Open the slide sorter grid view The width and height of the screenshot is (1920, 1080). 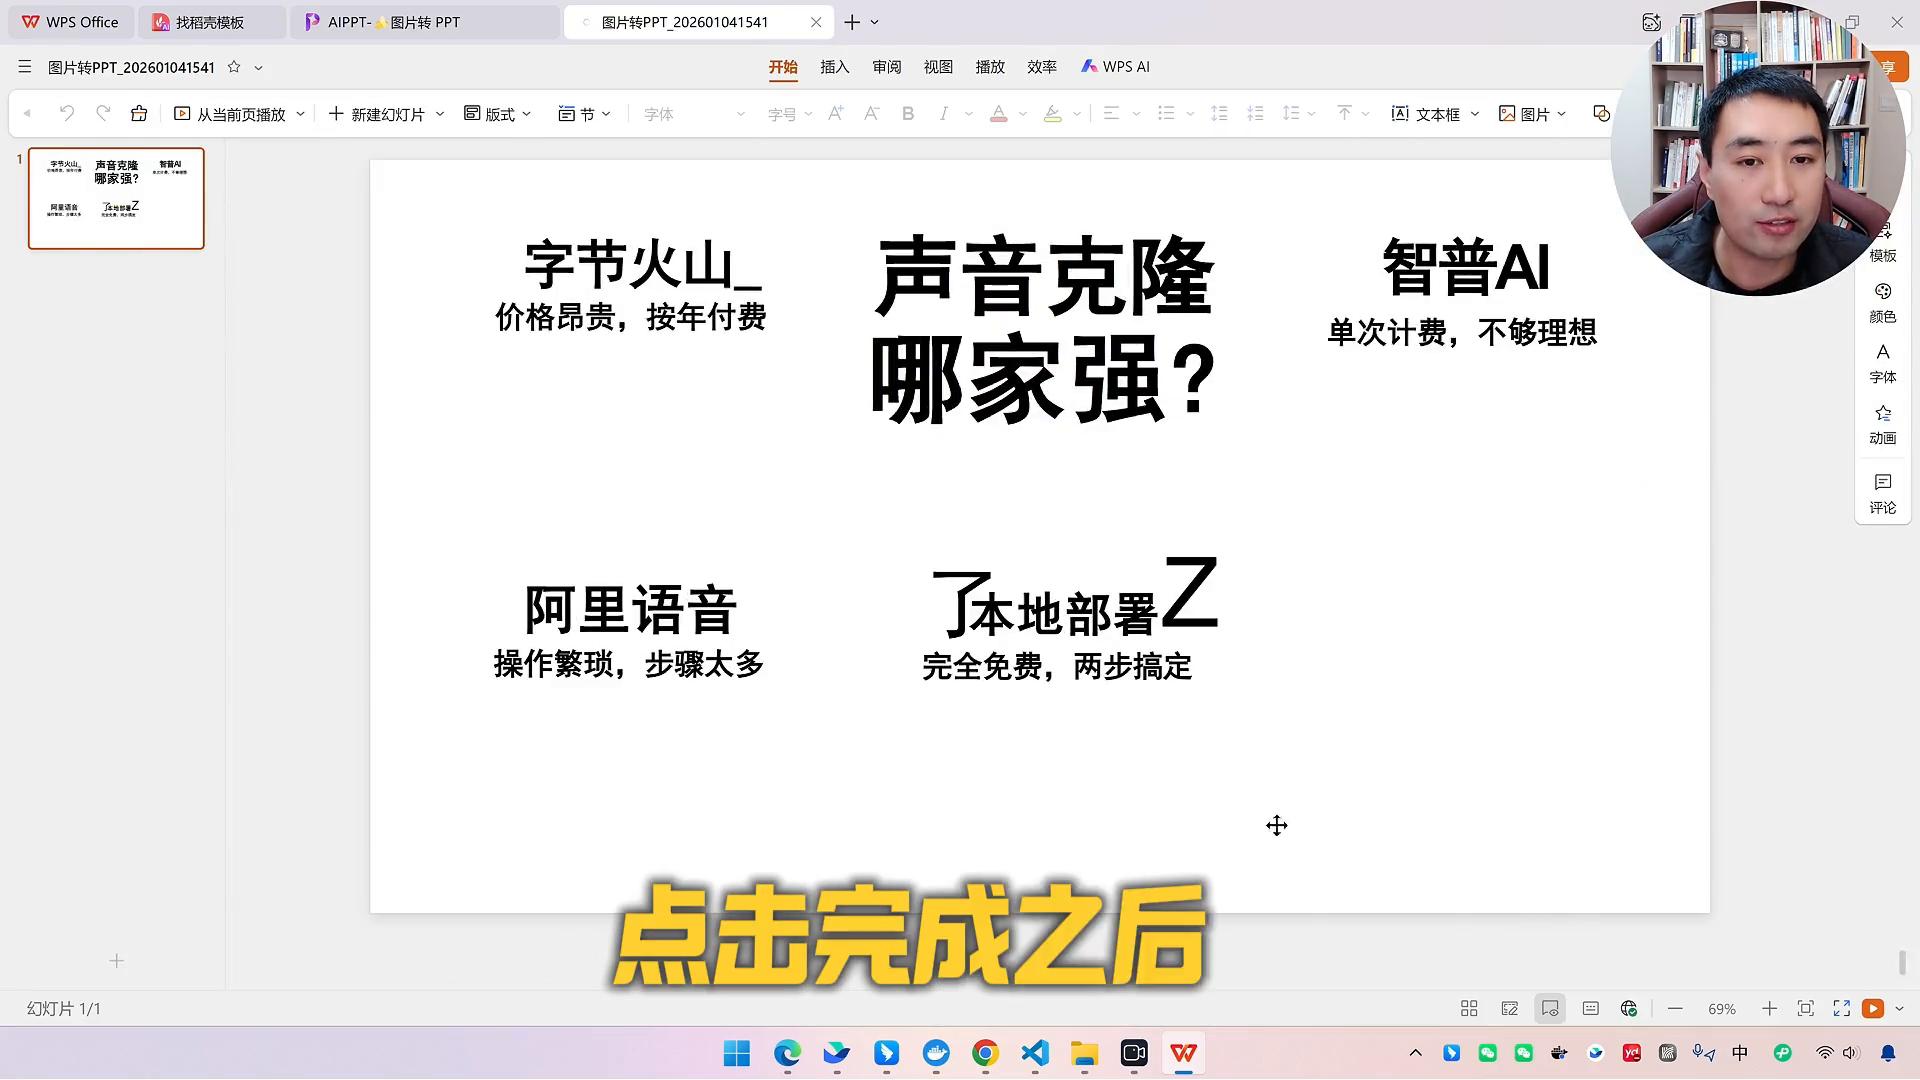(1469, 1009)
